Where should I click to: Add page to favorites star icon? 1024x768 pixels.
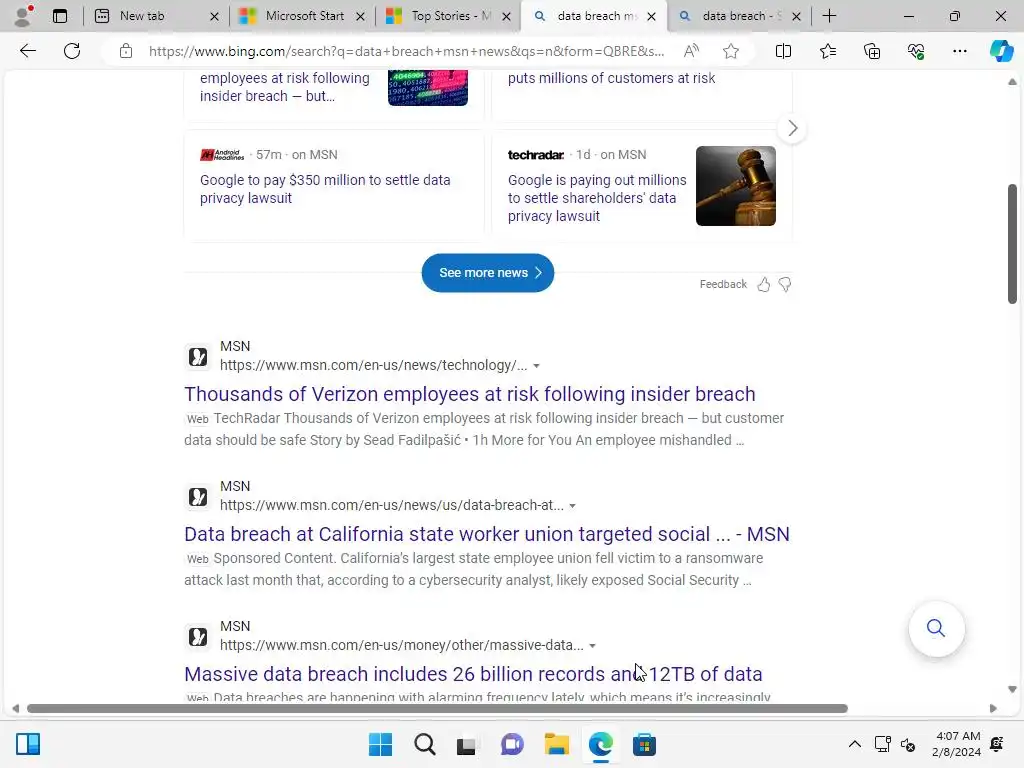[731, 51]
